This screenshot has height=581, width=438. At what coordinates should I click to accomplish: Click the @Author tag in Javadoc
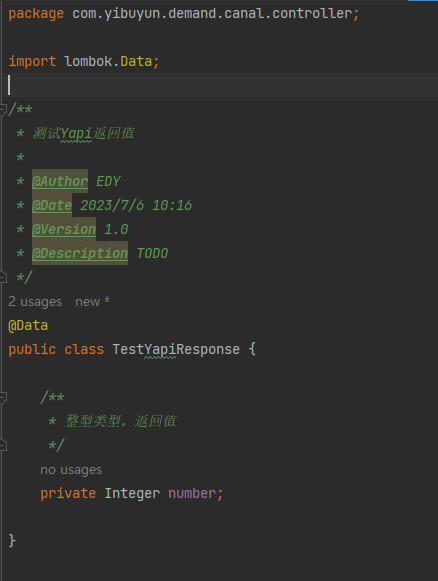pyautogui.click(x=60, y=181)
